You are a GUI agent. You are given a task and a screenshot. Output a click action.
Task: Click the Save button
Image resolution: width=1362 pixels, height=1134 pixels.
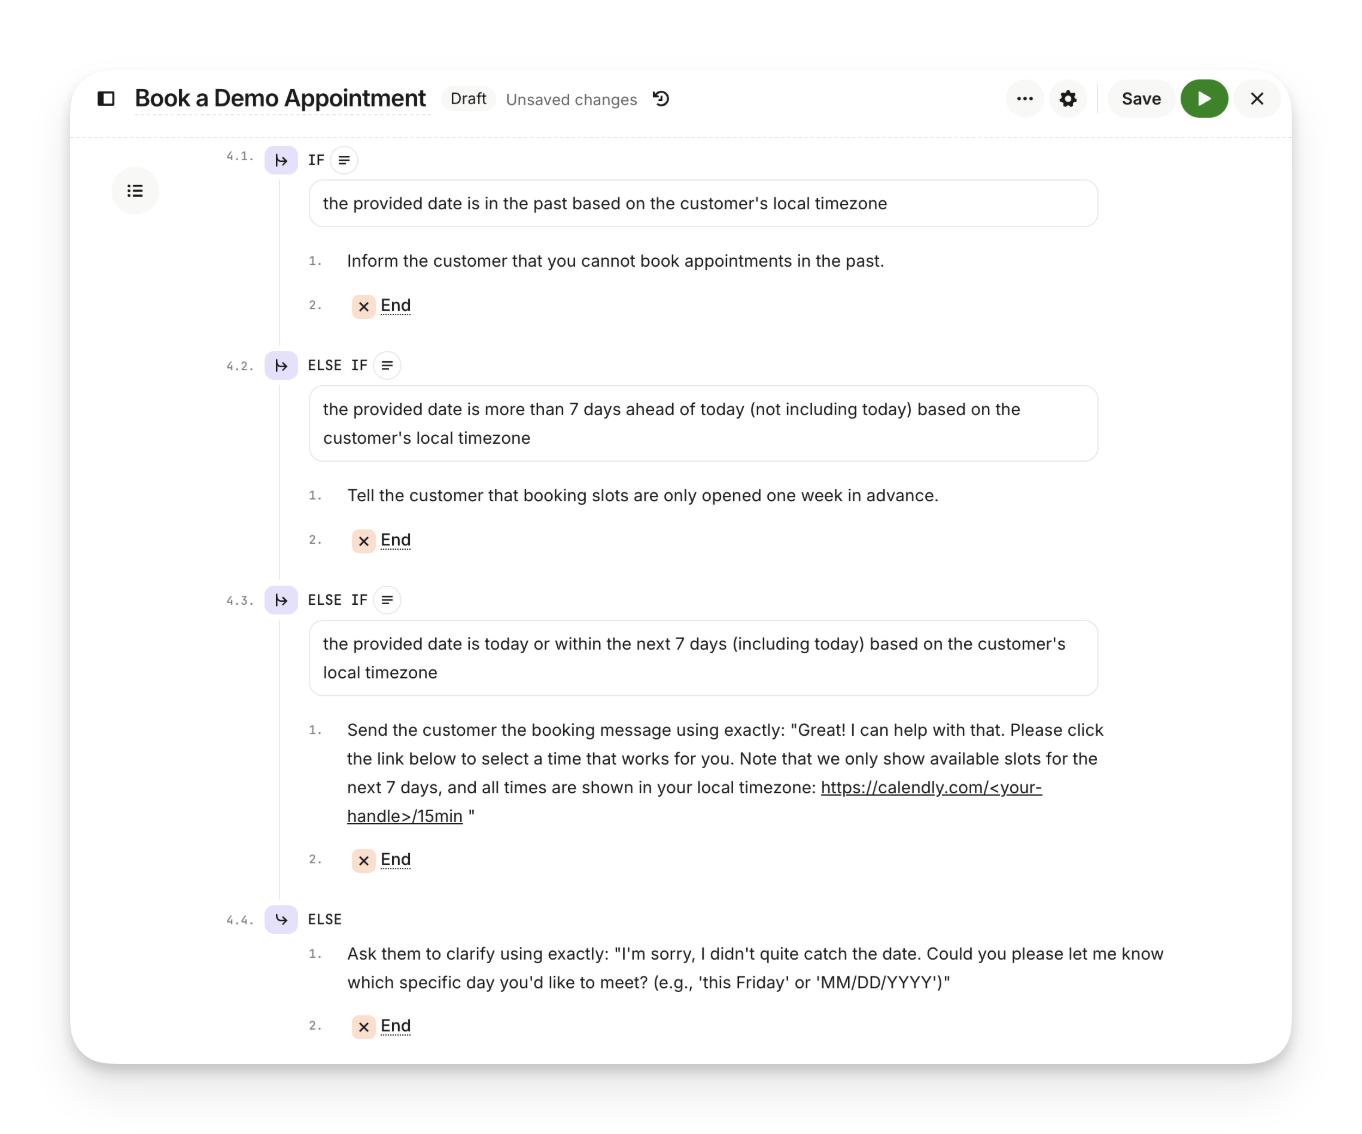1141,99
